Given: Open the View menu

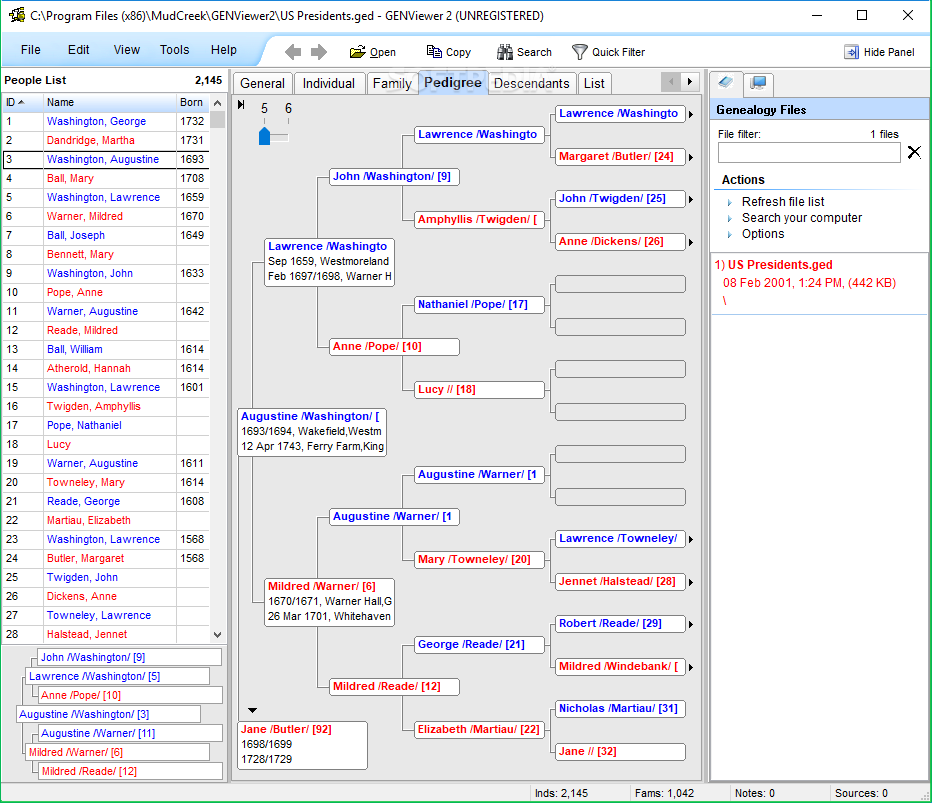Looking at the screenshot, I should 127,50.
